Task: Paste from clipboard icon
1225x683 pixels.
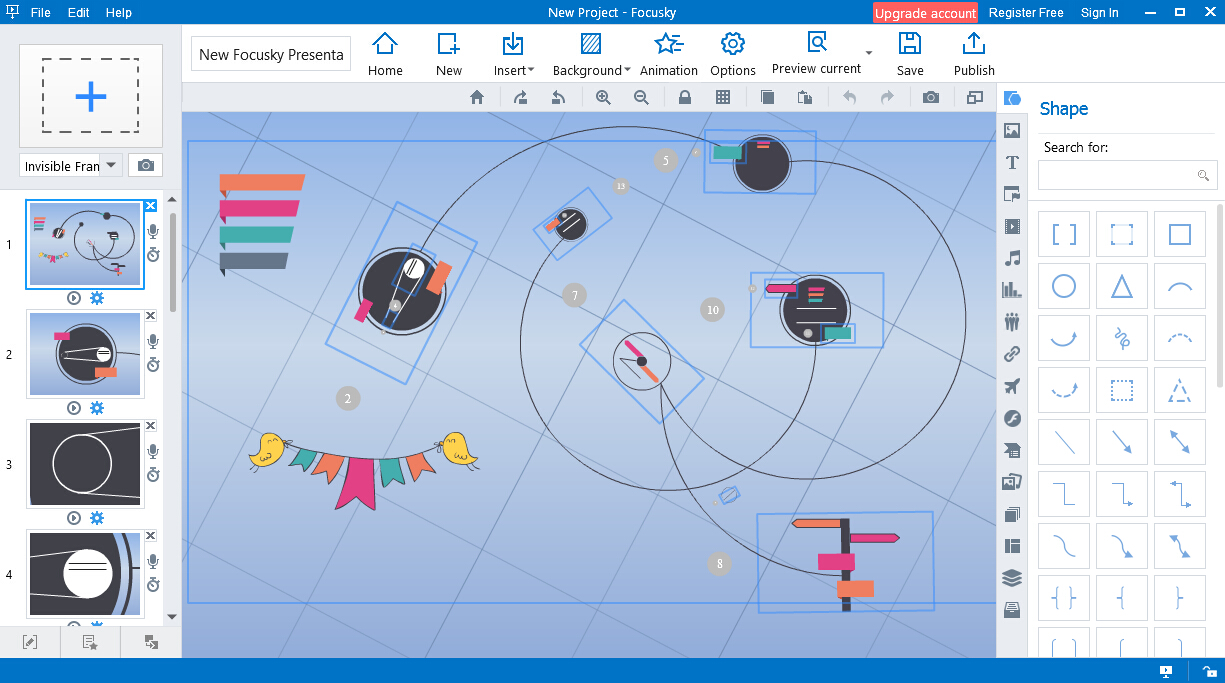Action: (805, 97)
